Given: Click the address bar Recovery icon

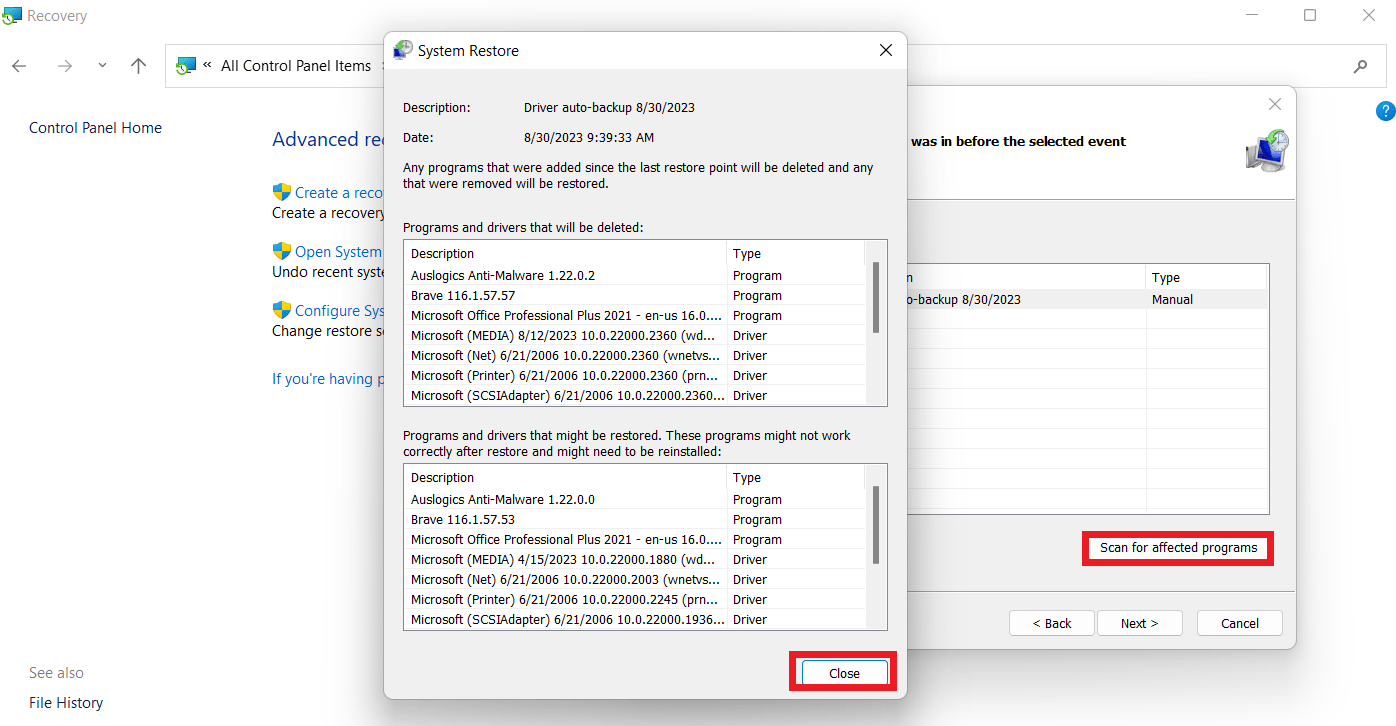Looking at the screenshot, I should pyautogui.click(x=185, y=66).
